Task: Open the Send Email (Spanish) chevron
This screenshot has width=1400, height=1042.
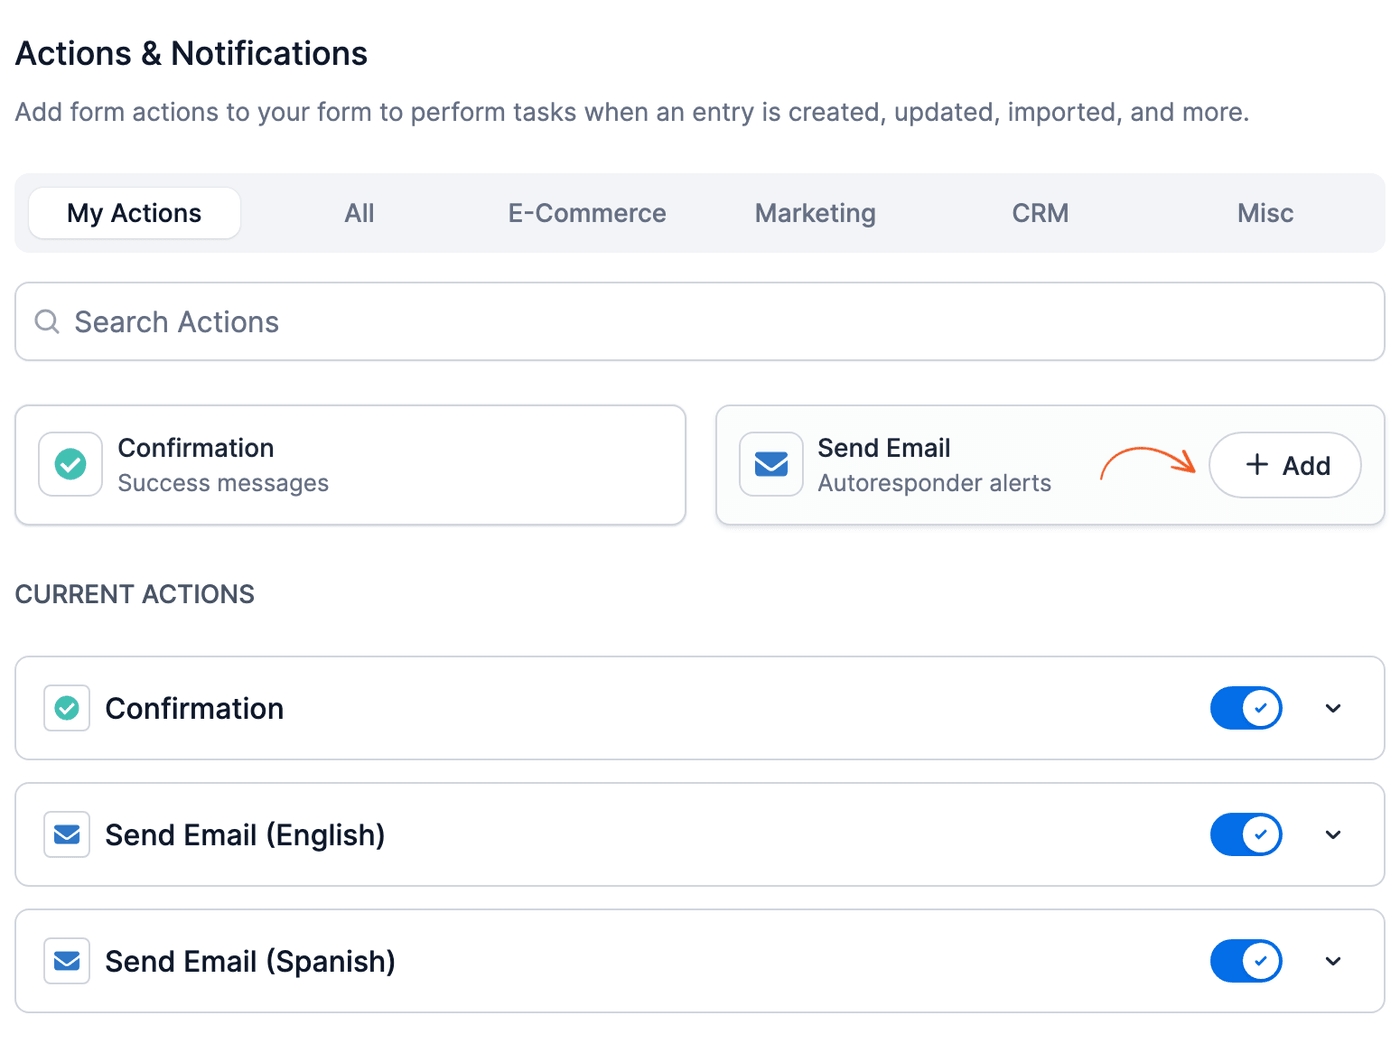Action: click(1333, 961)
